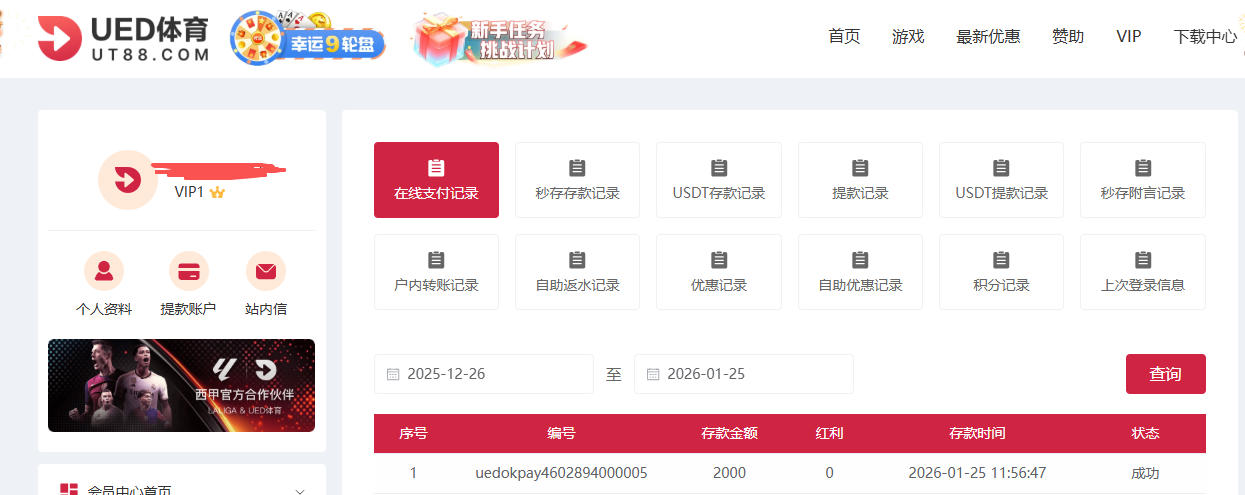1245x495 pixels.
Task: Open the start date picker 2025-12-26
Action: point(483,374)
